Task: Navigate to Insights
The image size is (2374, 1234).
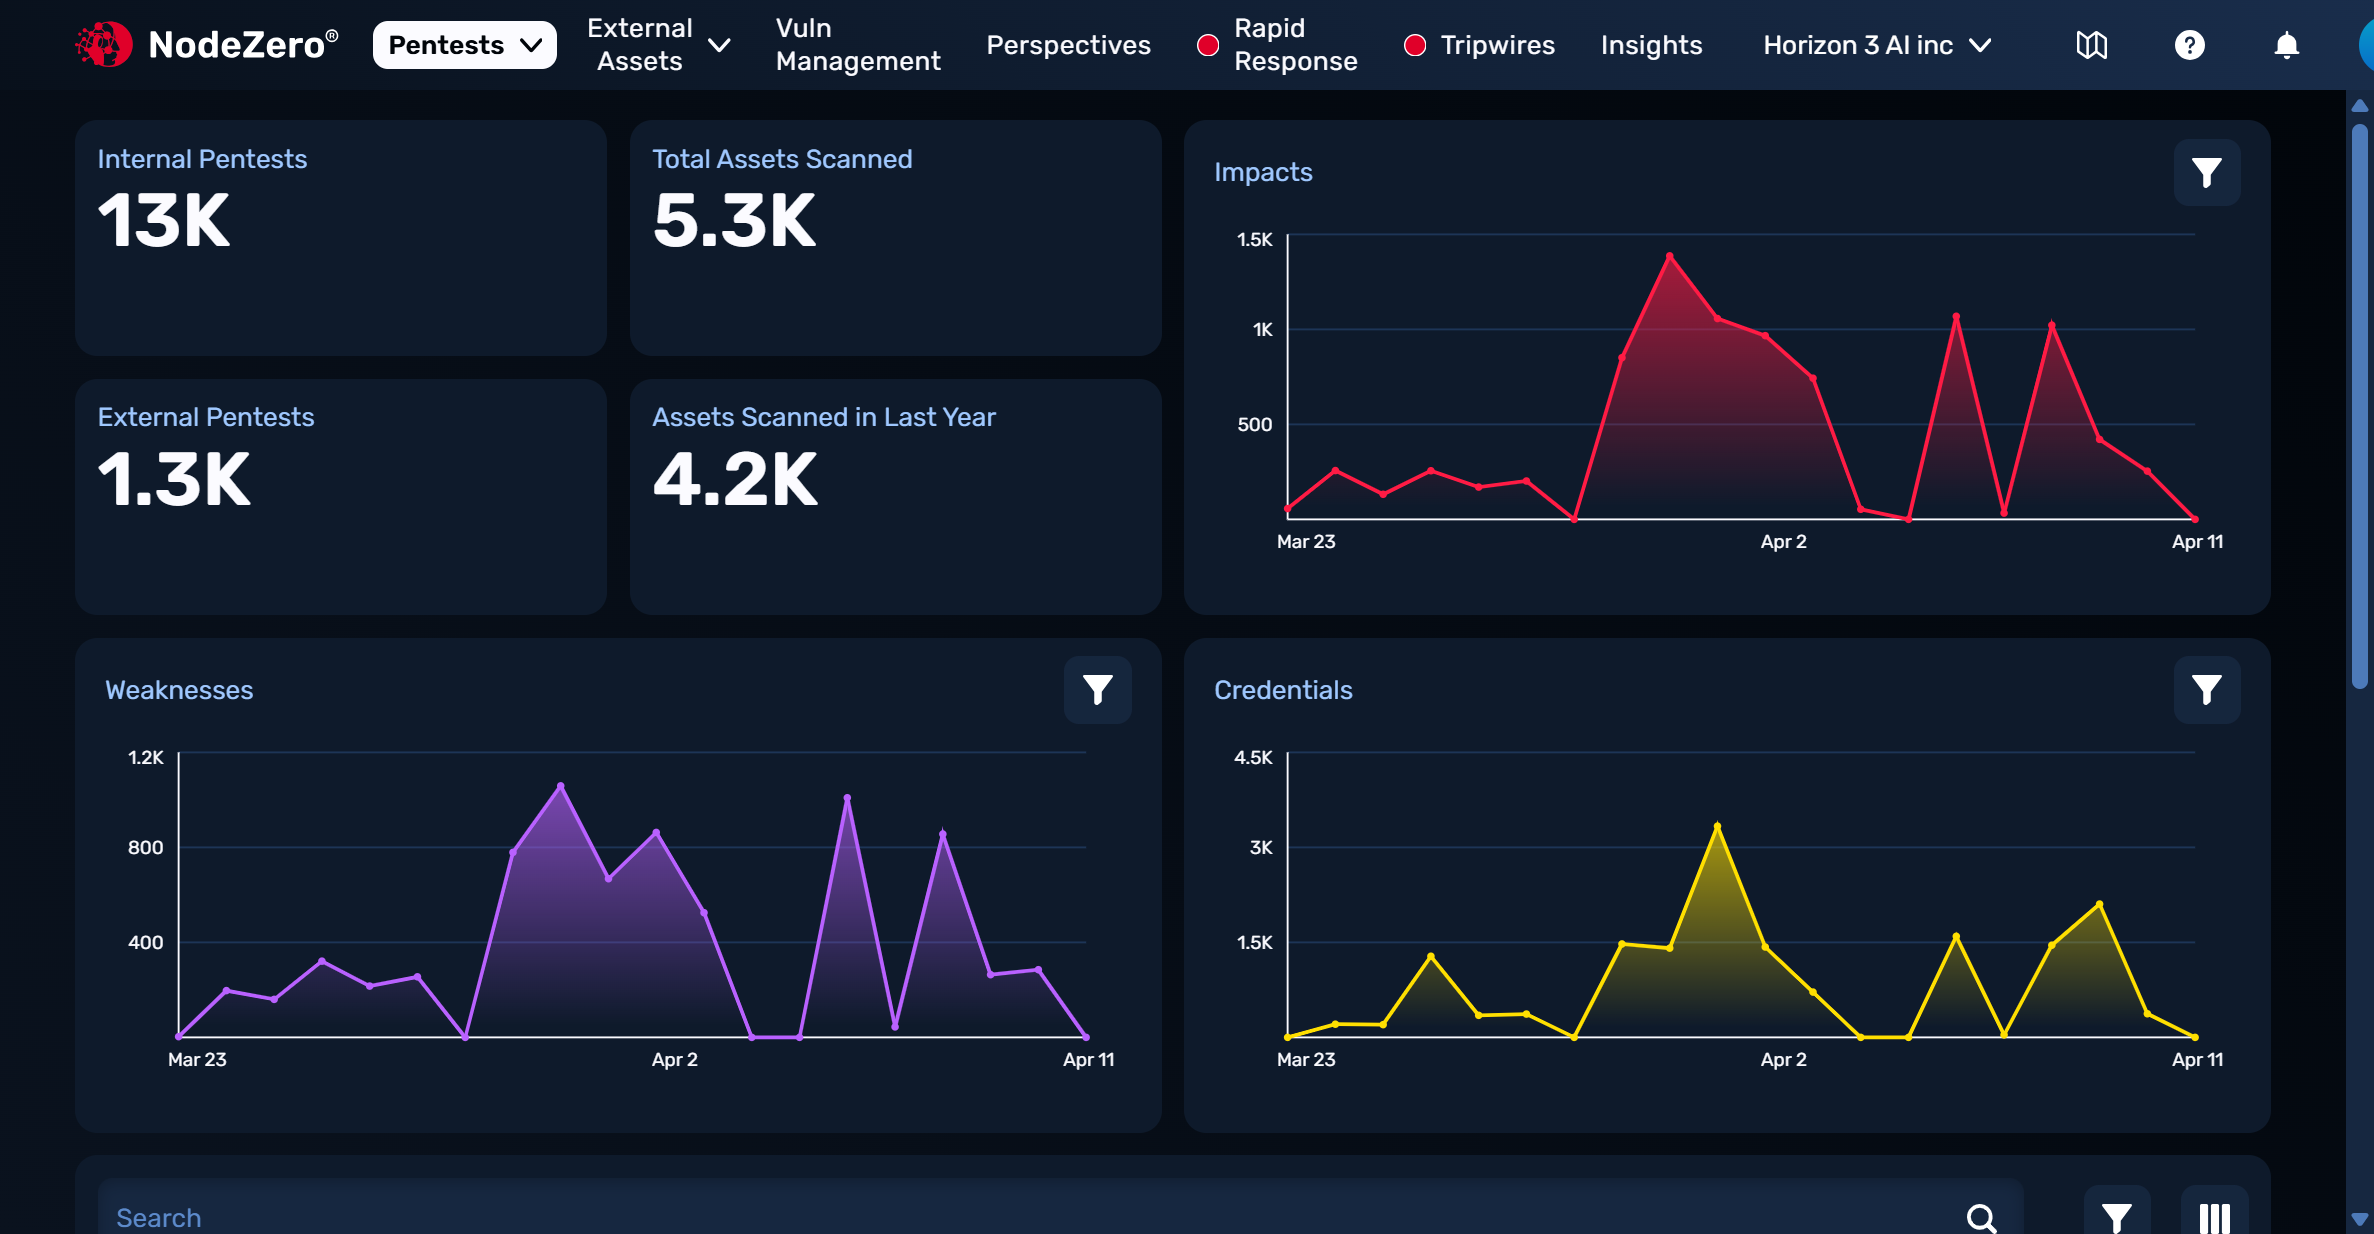Action: click(1651, 45)
